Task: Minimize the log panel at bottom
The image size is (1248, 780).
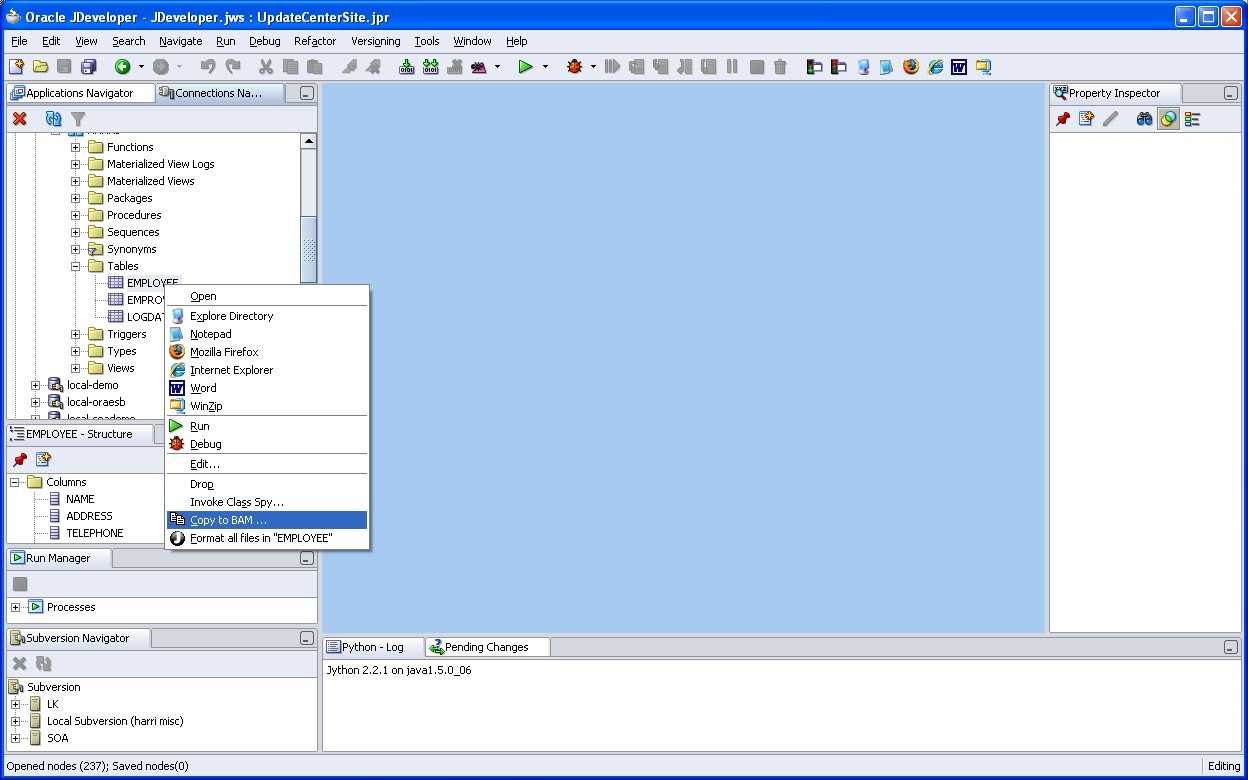Action: click(1230, 647)
